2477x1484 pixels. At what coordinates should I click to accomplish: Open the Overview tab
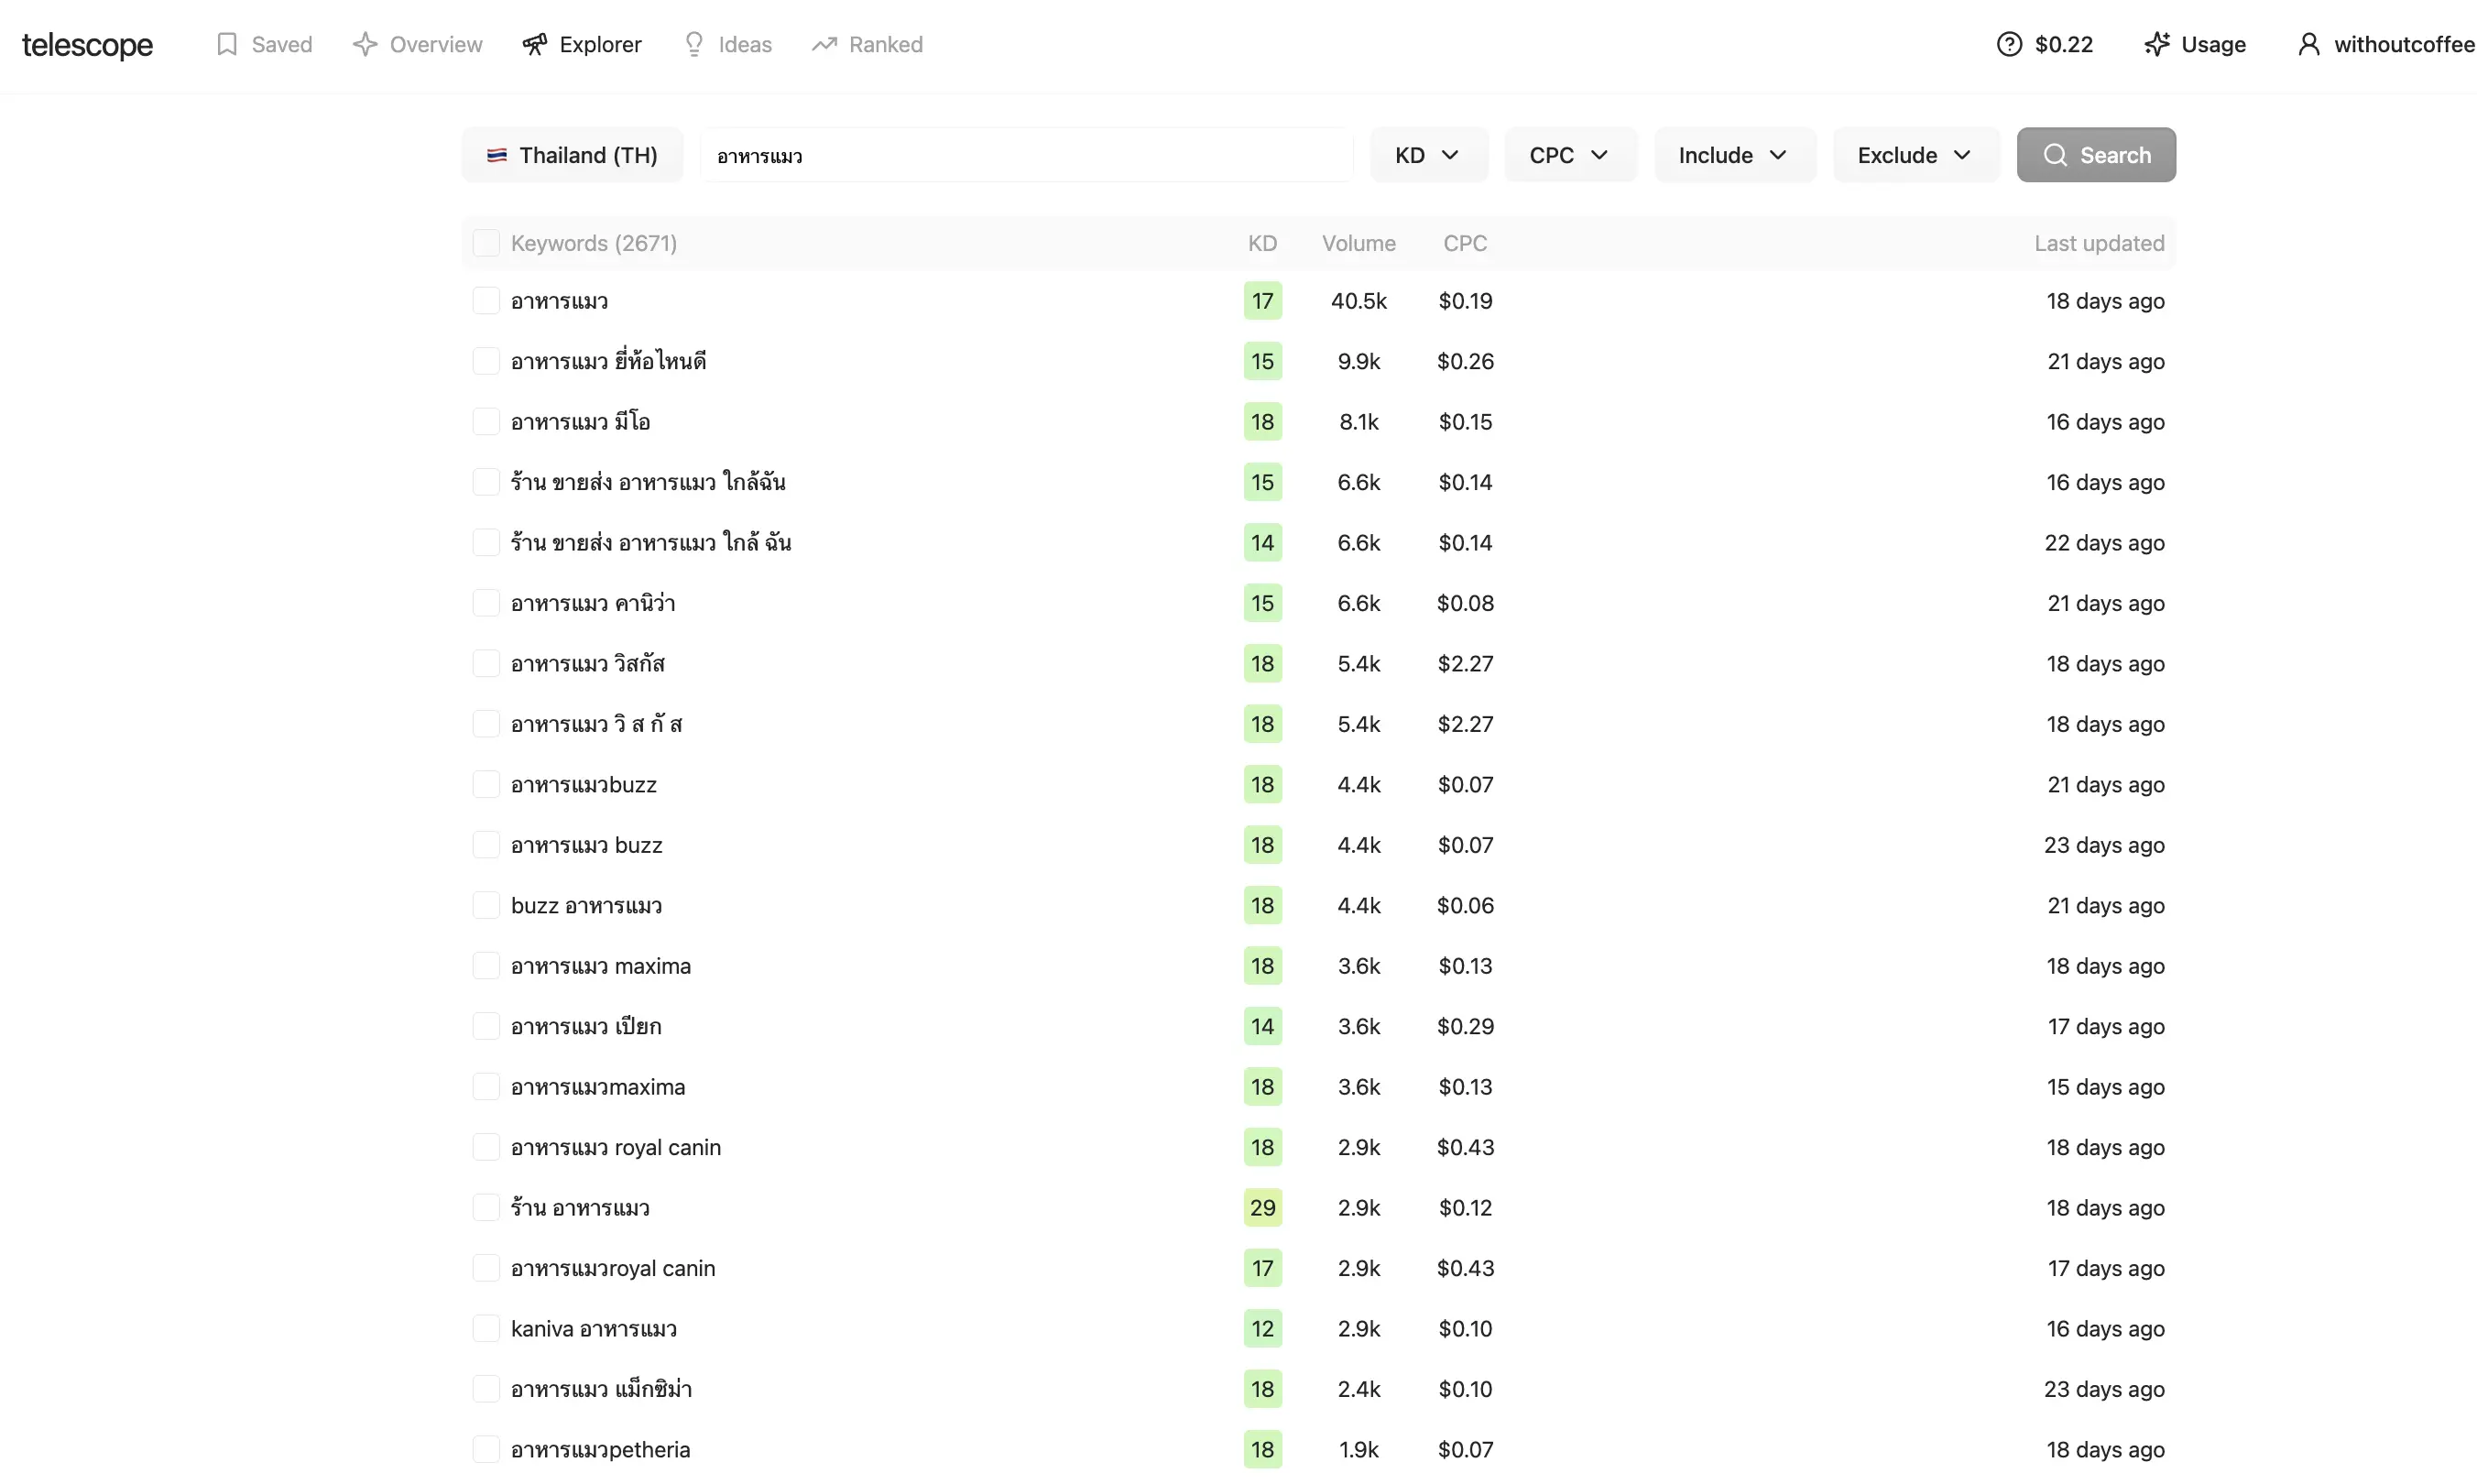point(417,44)
